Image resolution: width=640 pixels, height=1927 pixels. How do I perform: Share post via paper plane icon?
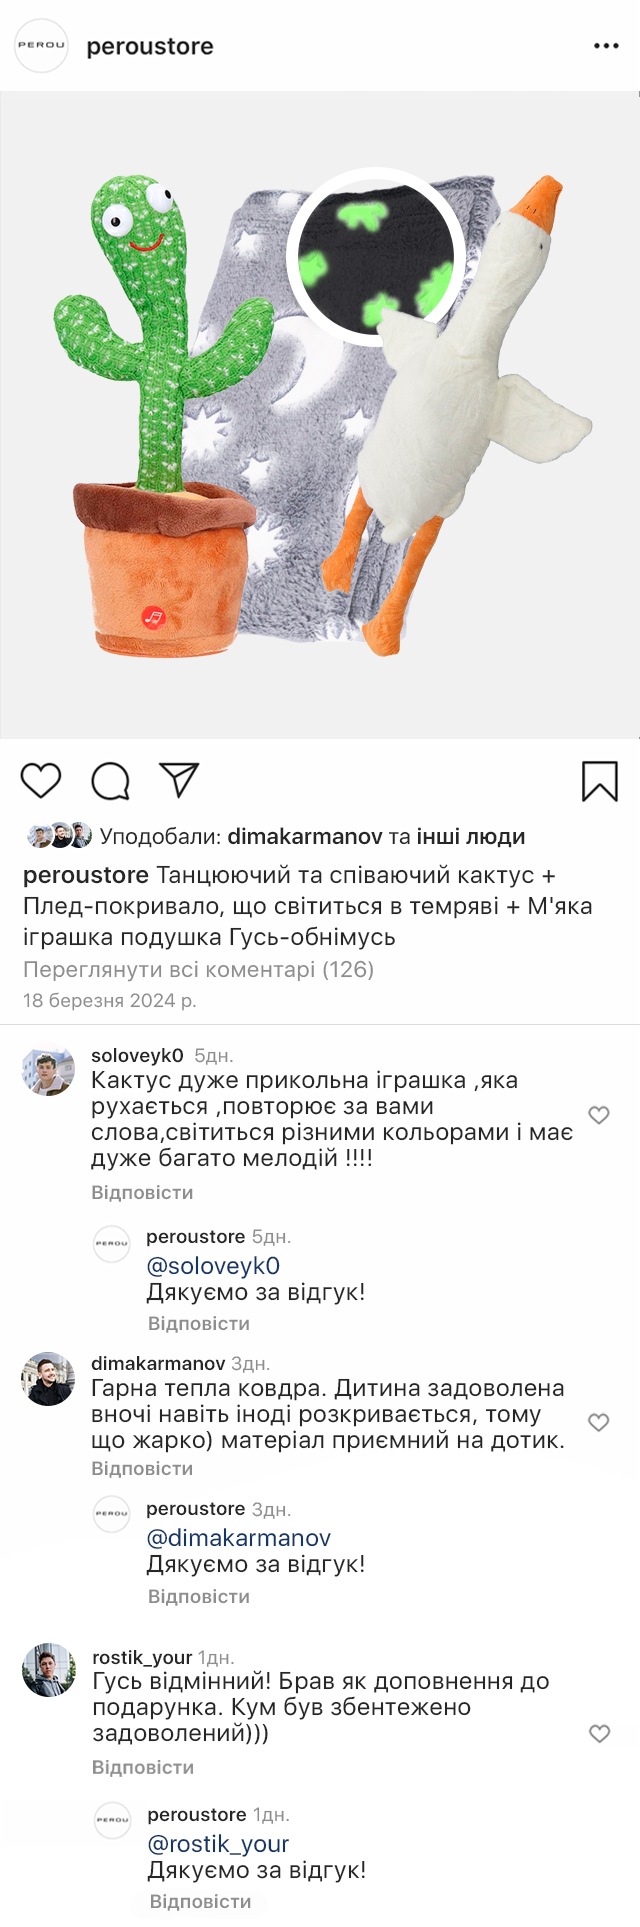pos(180,780)
